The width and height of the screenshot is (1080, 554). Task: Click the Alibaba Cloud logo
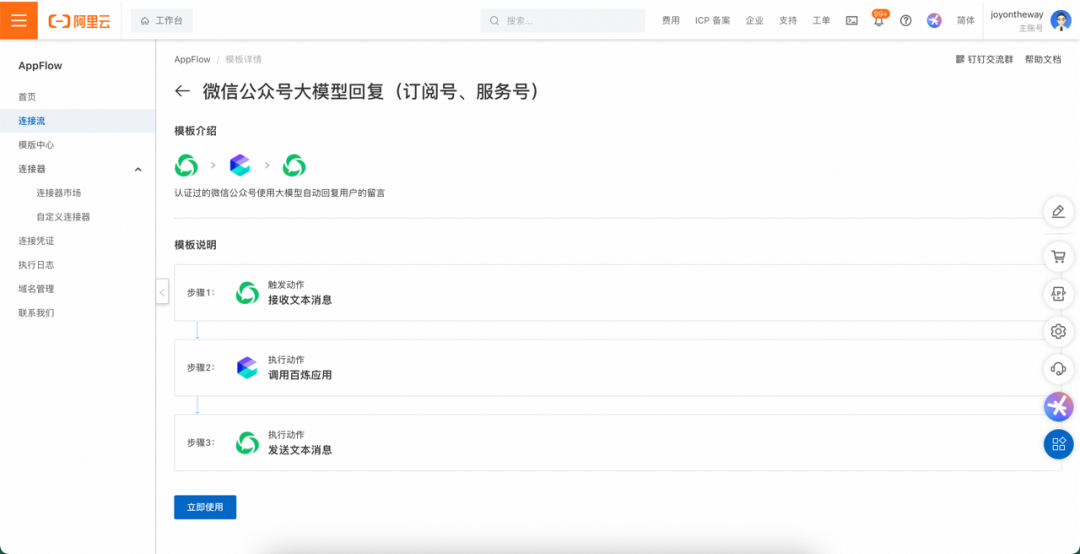79,21
